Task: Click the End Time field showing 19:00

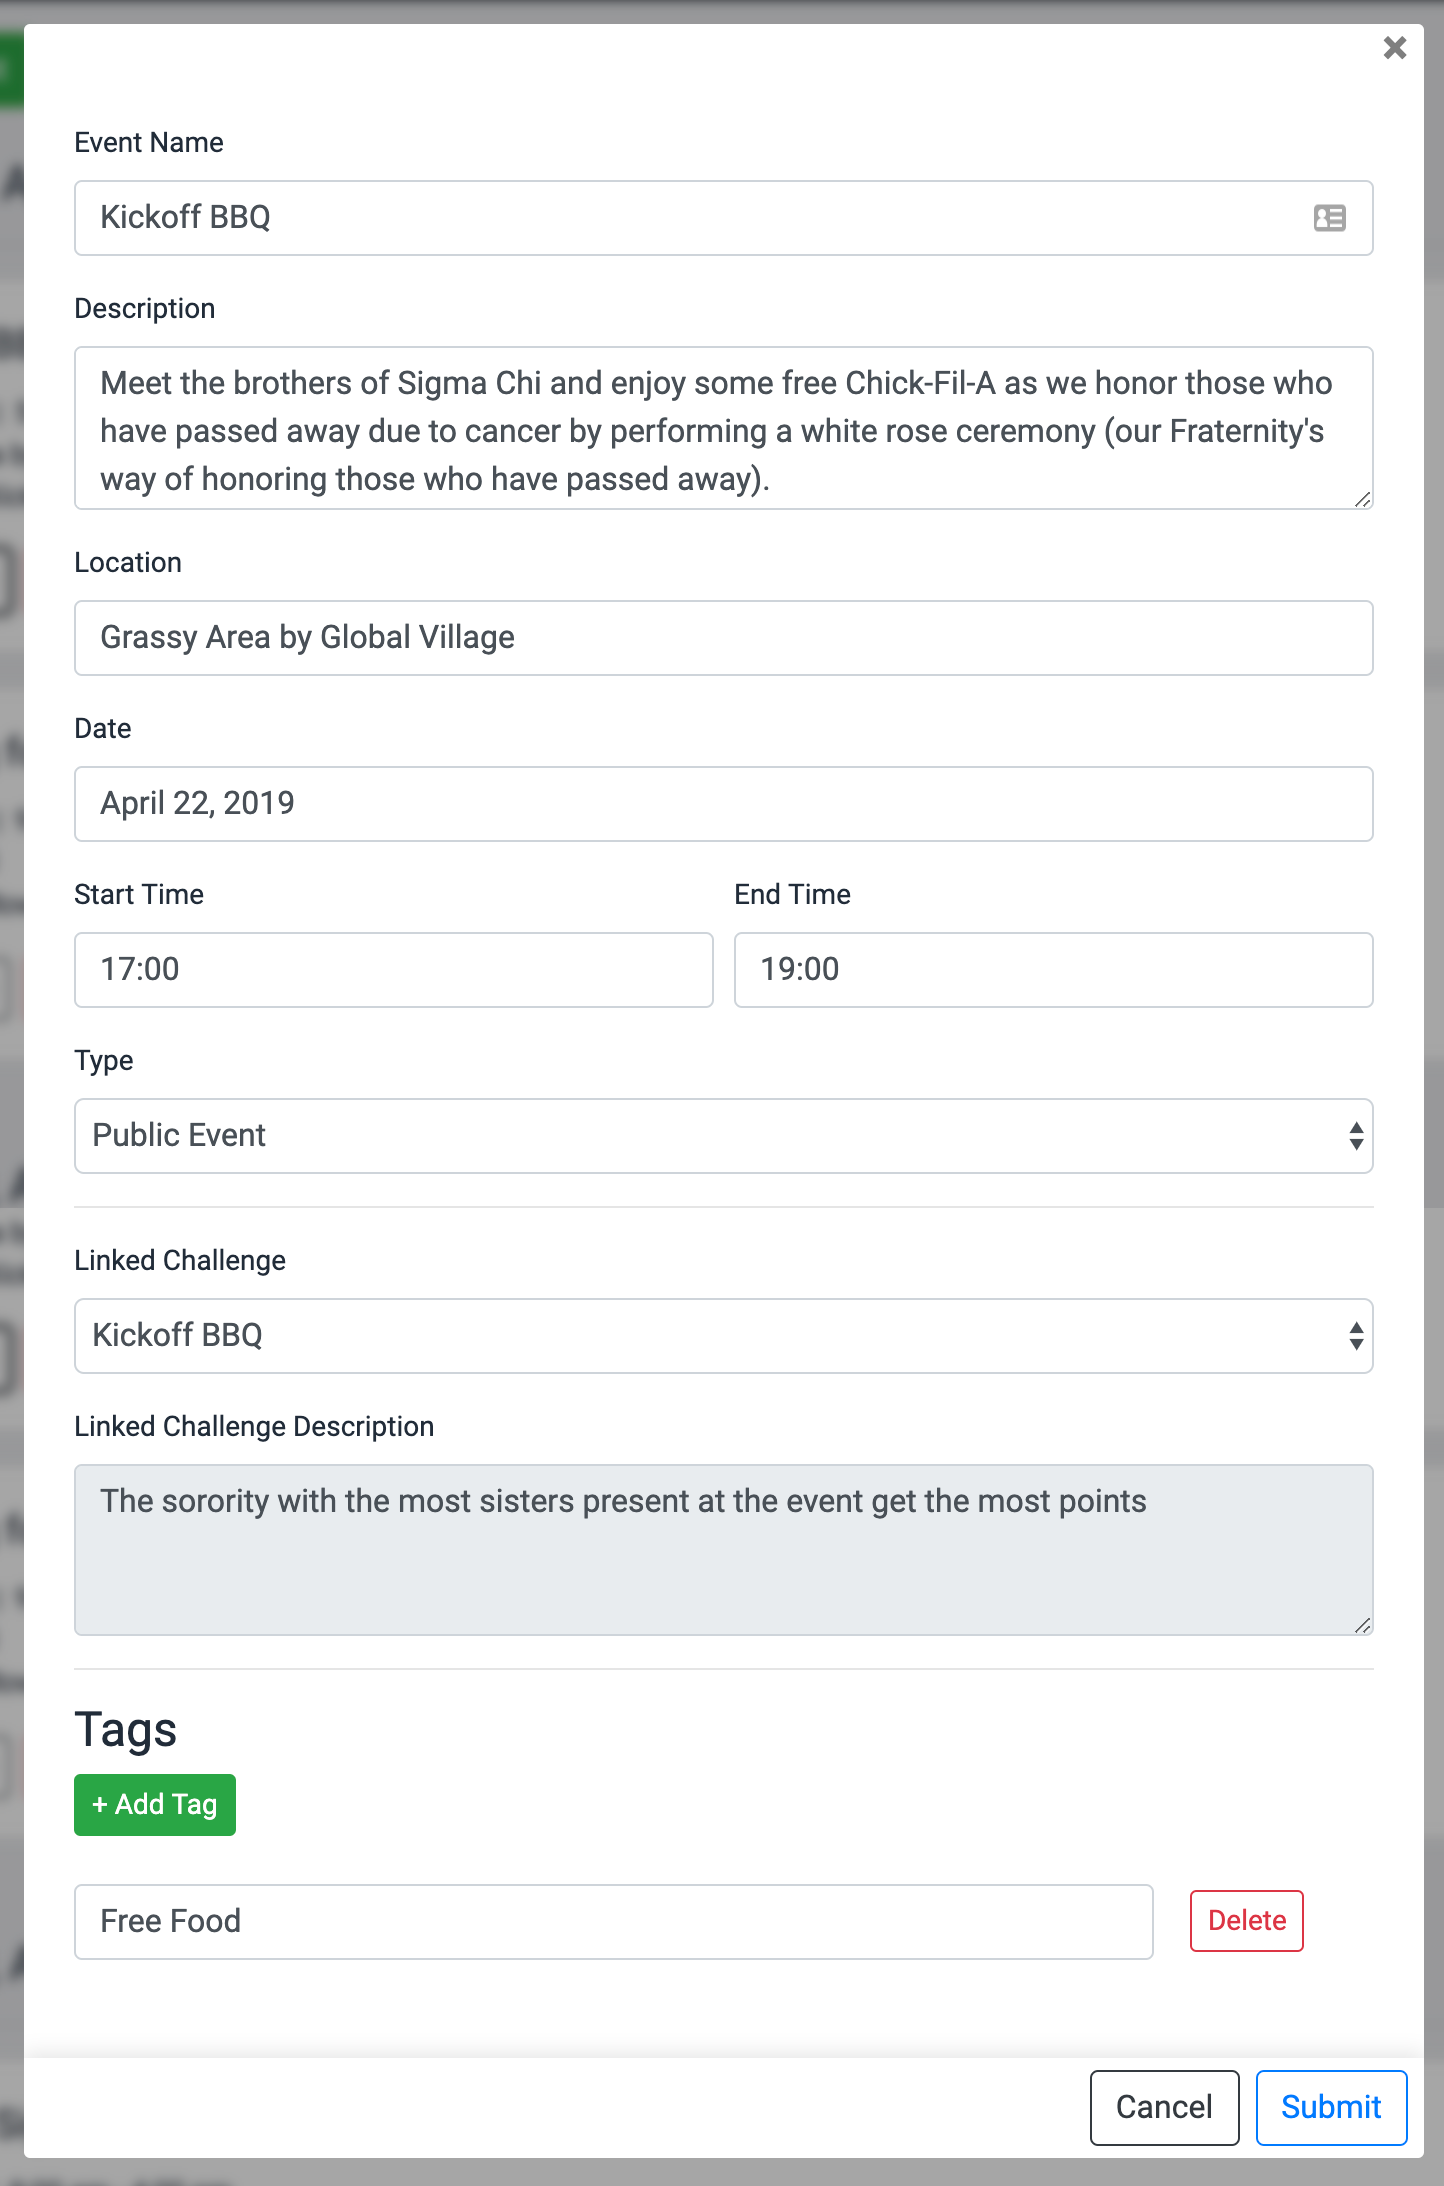Action: point(1052,969)
